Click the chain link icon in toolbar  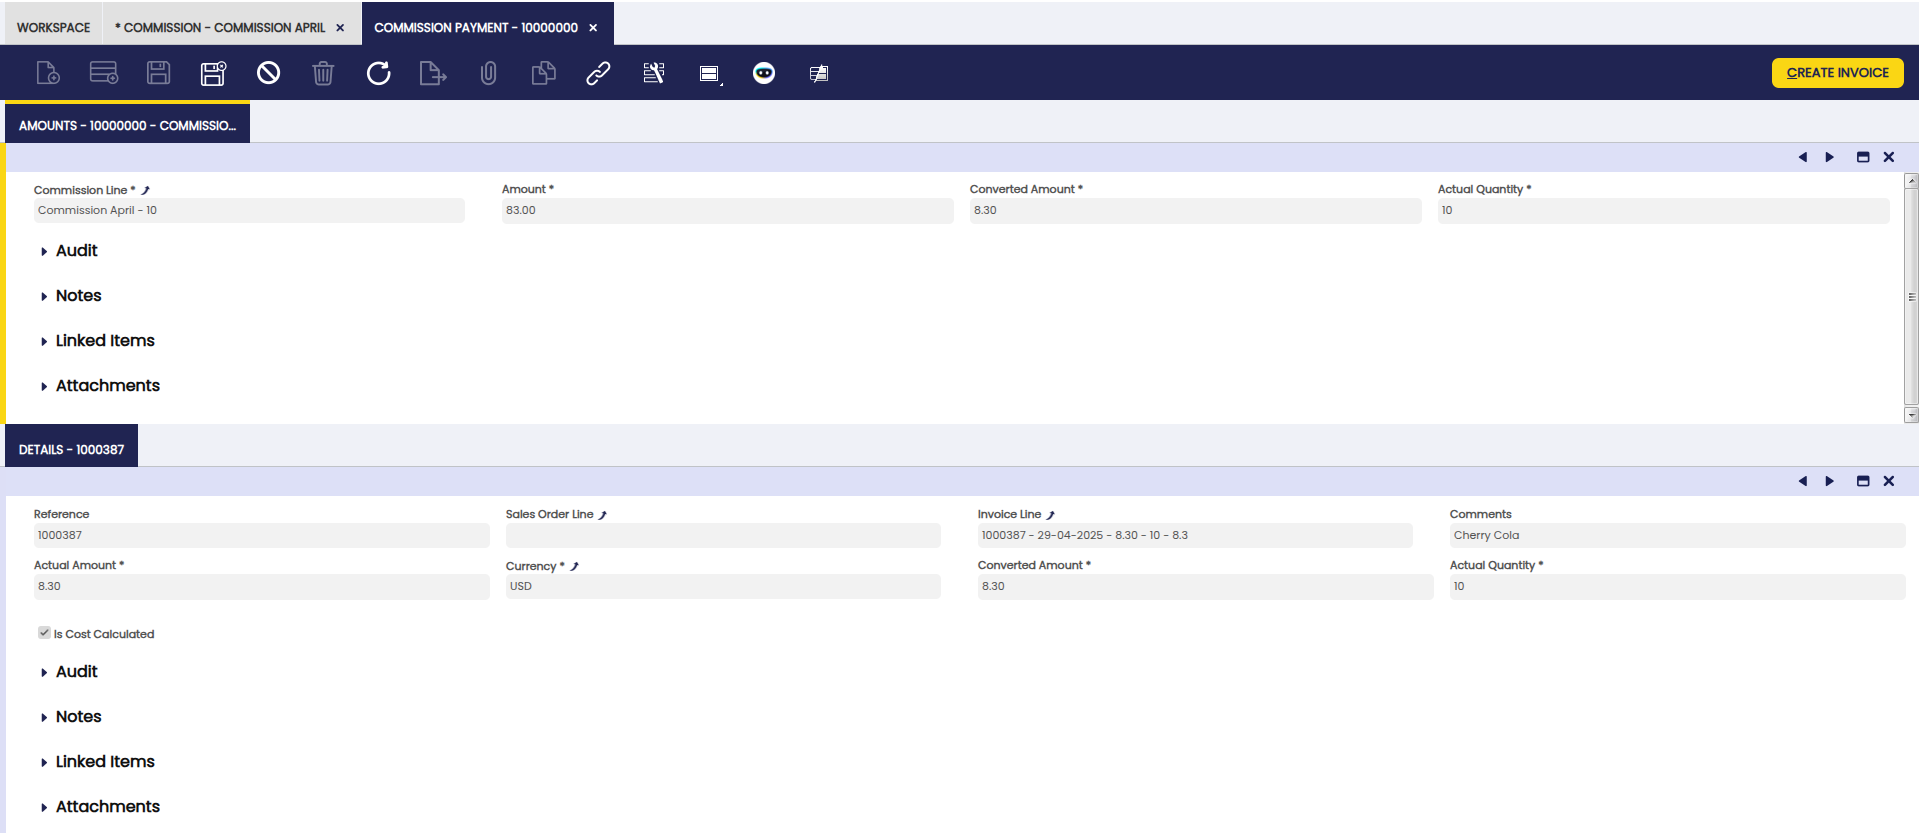(598, 73)
